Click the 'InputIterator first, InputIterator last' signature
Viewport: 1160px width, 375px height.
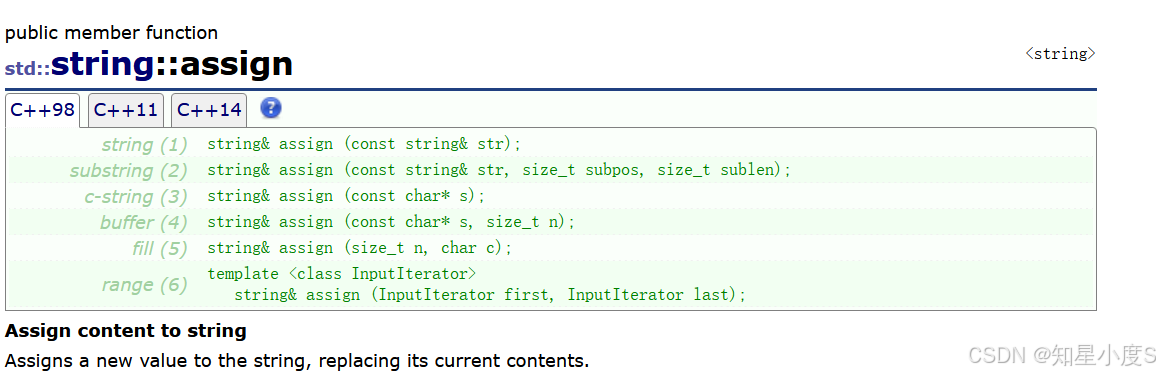[x=490, y=295]
